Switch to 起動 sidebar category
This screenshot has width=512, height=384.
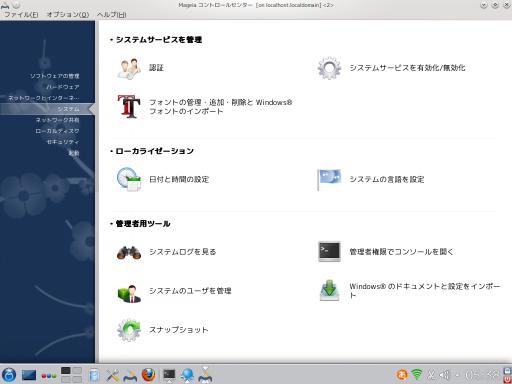[74, 153]
